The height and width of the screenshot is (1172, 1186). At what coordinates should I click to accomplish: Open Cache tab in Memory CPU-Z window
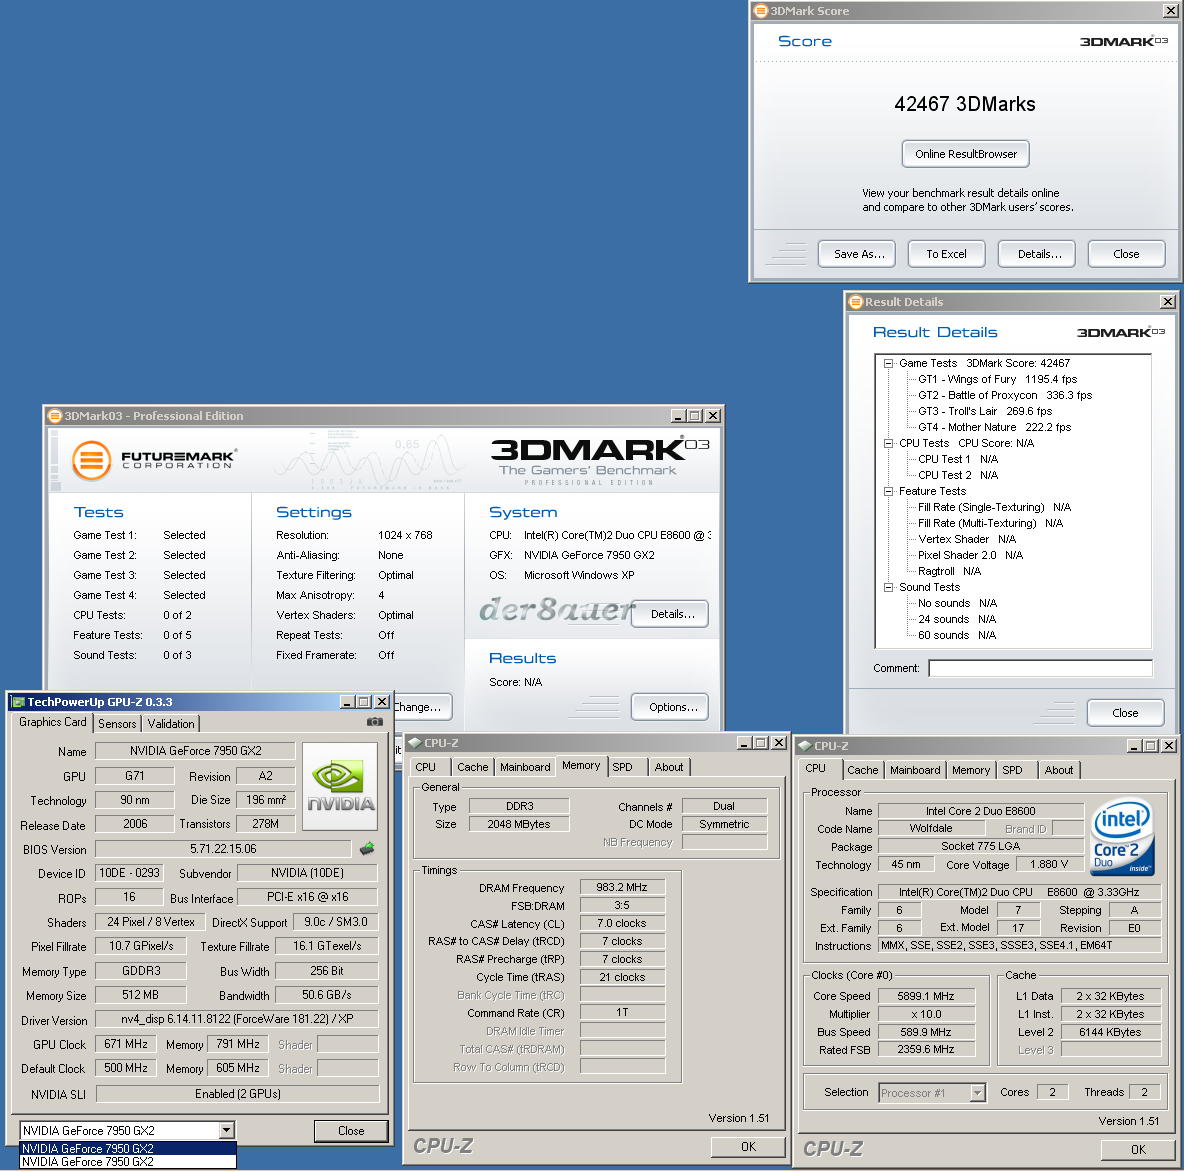pyautogui.click(x=473, y=767)
